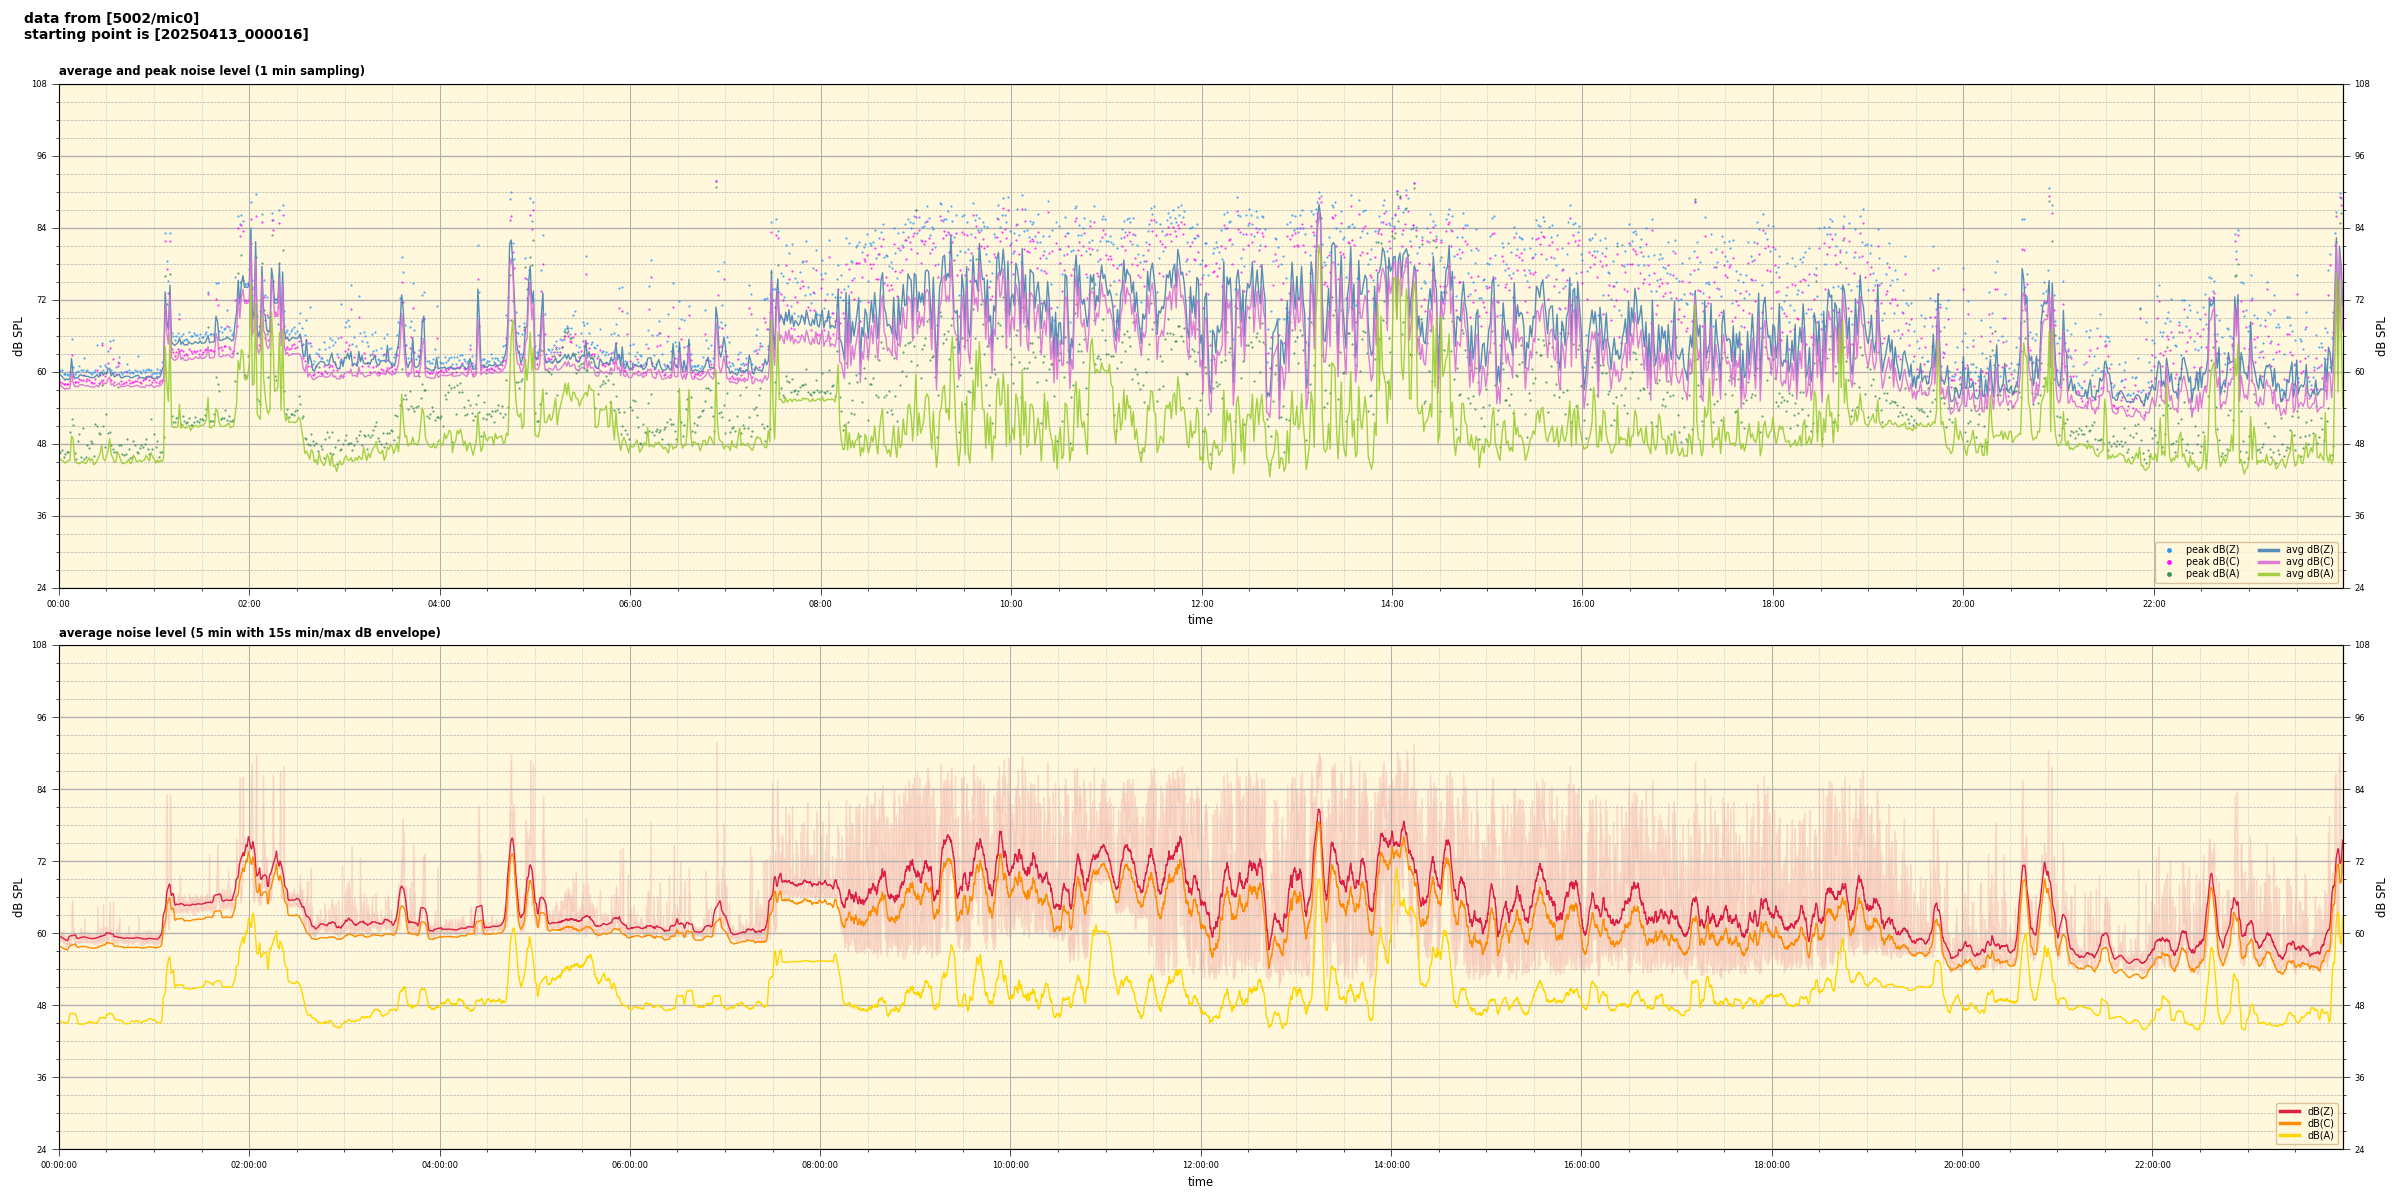Click the top chart title about peak noise

211,71
